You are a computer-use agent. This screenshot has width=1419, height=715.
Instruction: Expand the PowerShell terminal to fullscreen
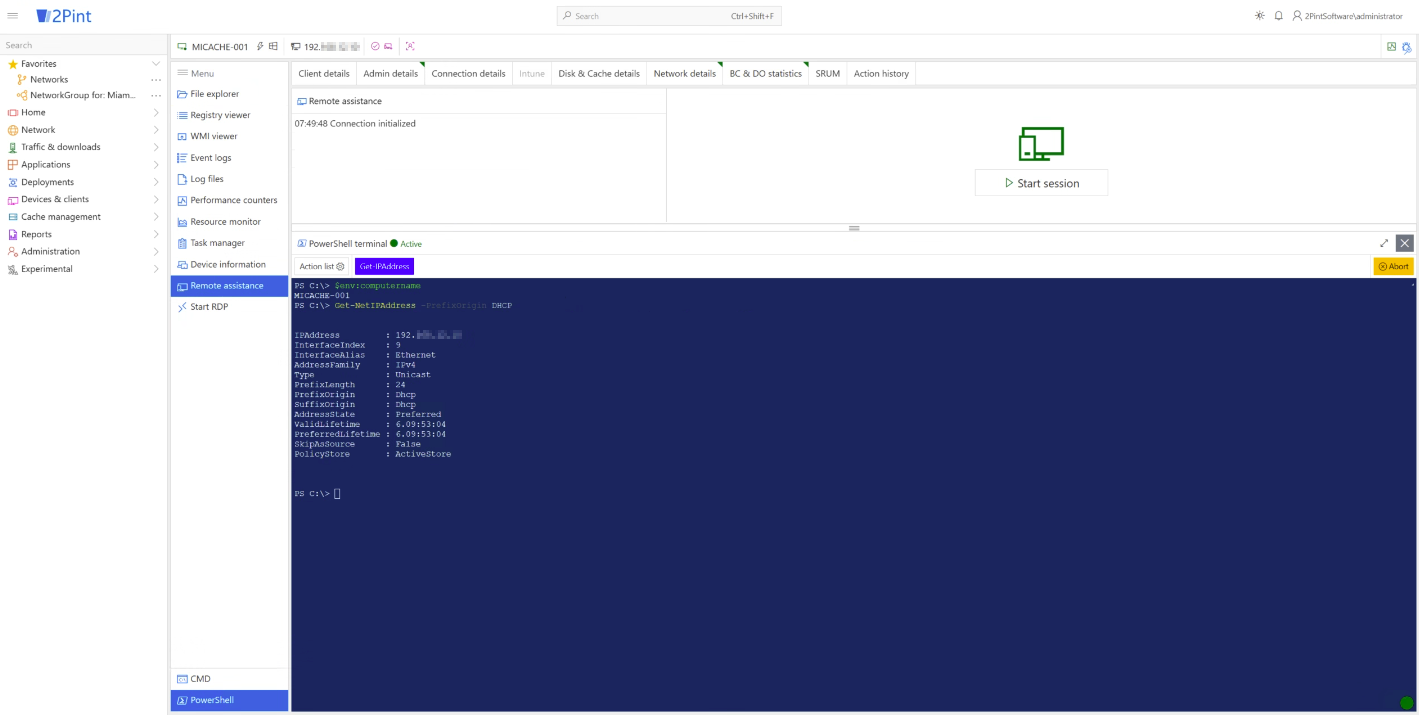point(1384,243)
